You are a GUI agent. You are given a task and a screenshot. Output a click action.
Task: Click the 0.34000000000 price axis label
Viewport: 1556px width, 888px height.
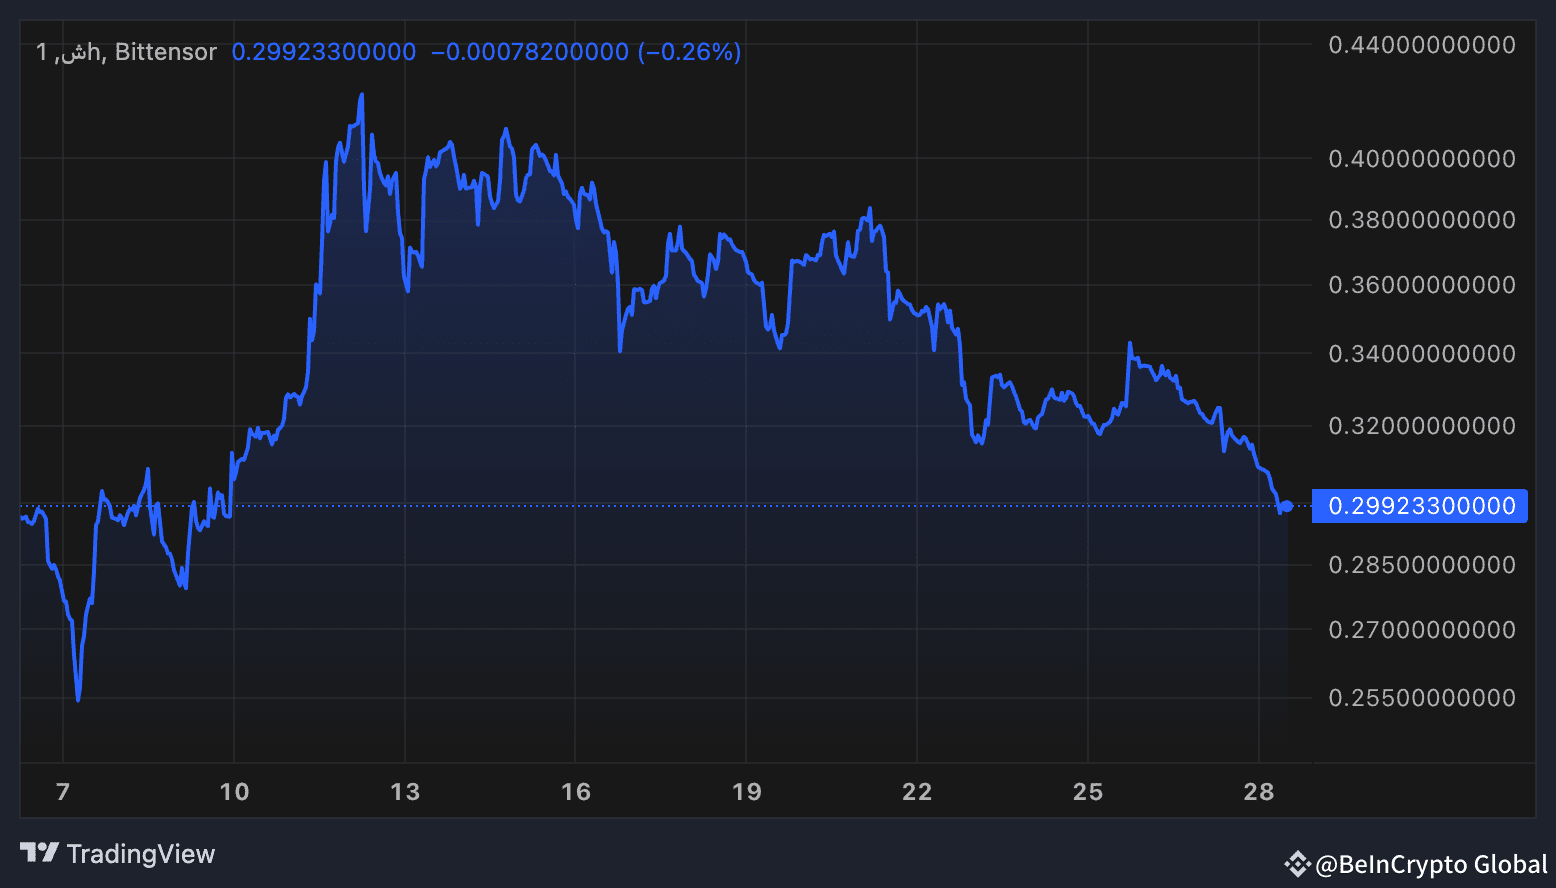pos(1422,354)
